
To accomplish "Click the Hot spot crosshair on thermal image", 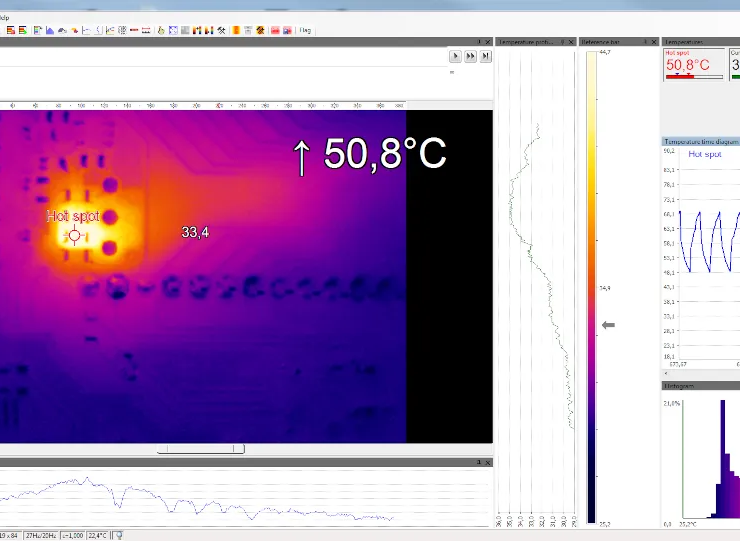I will pos(74,235).
